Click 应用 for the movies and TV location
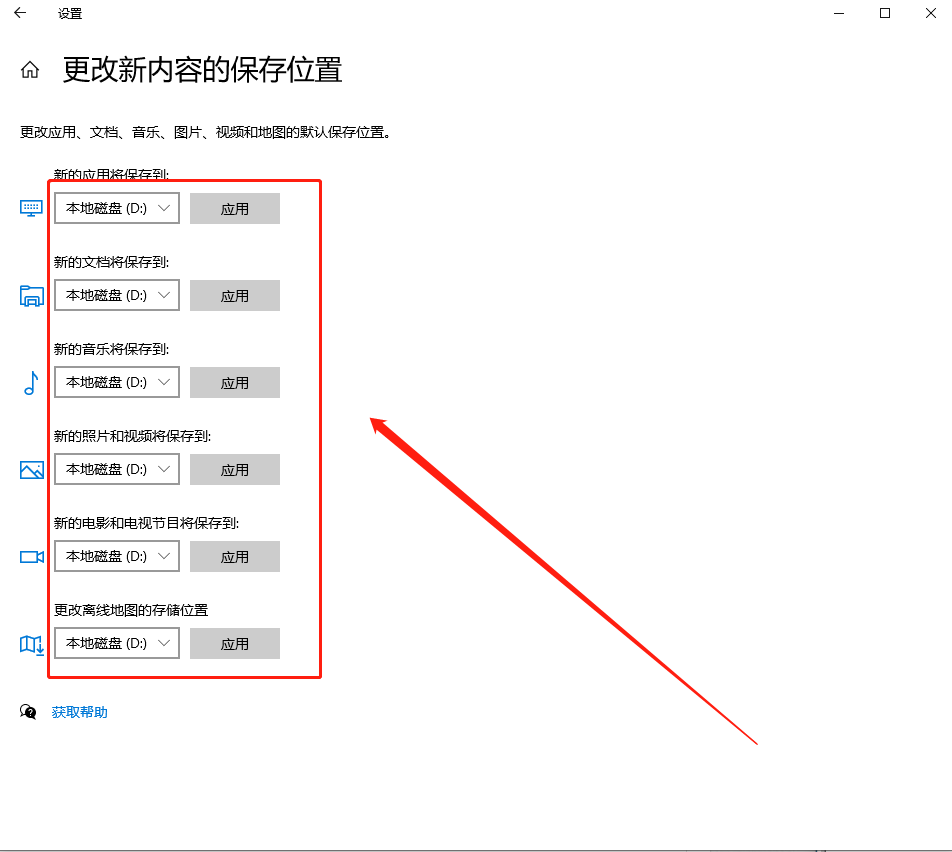The image size is (952, 852). click(234, 556)
